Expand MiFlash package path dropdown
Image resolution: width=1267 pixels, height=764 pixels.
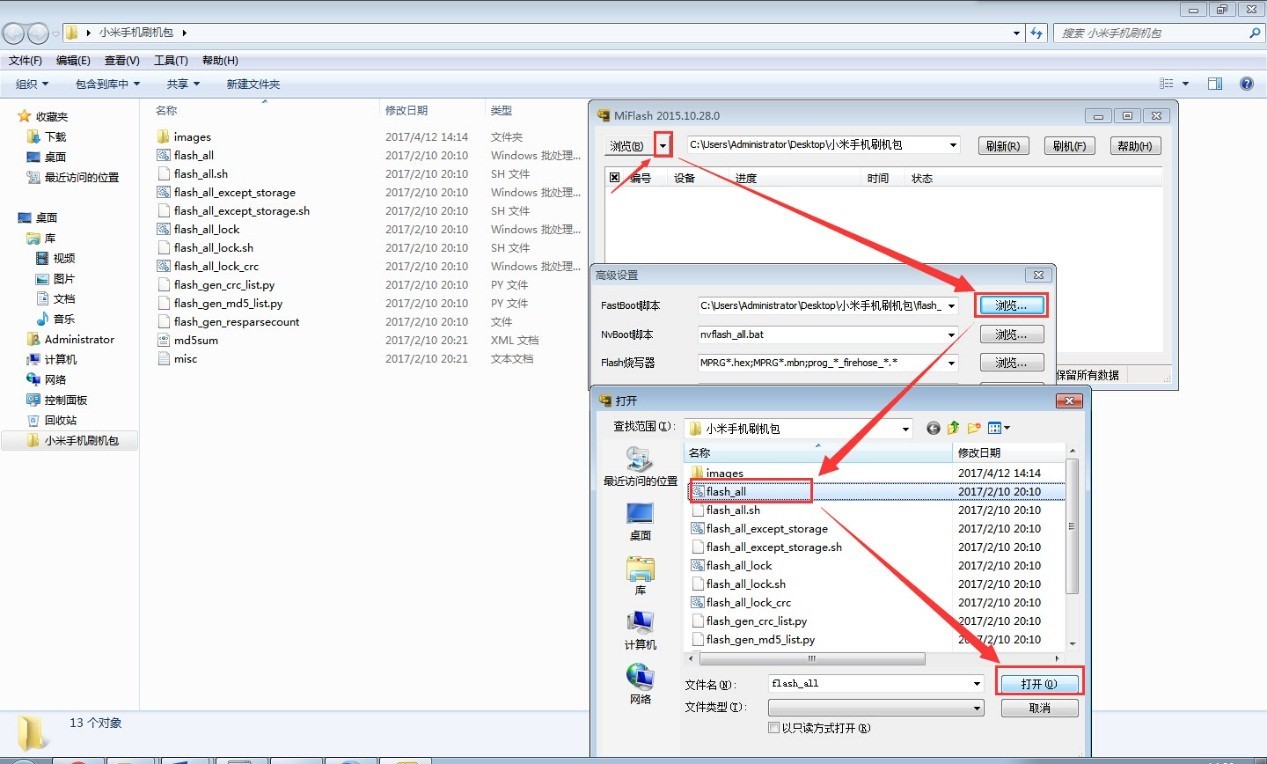coord(953,145)
